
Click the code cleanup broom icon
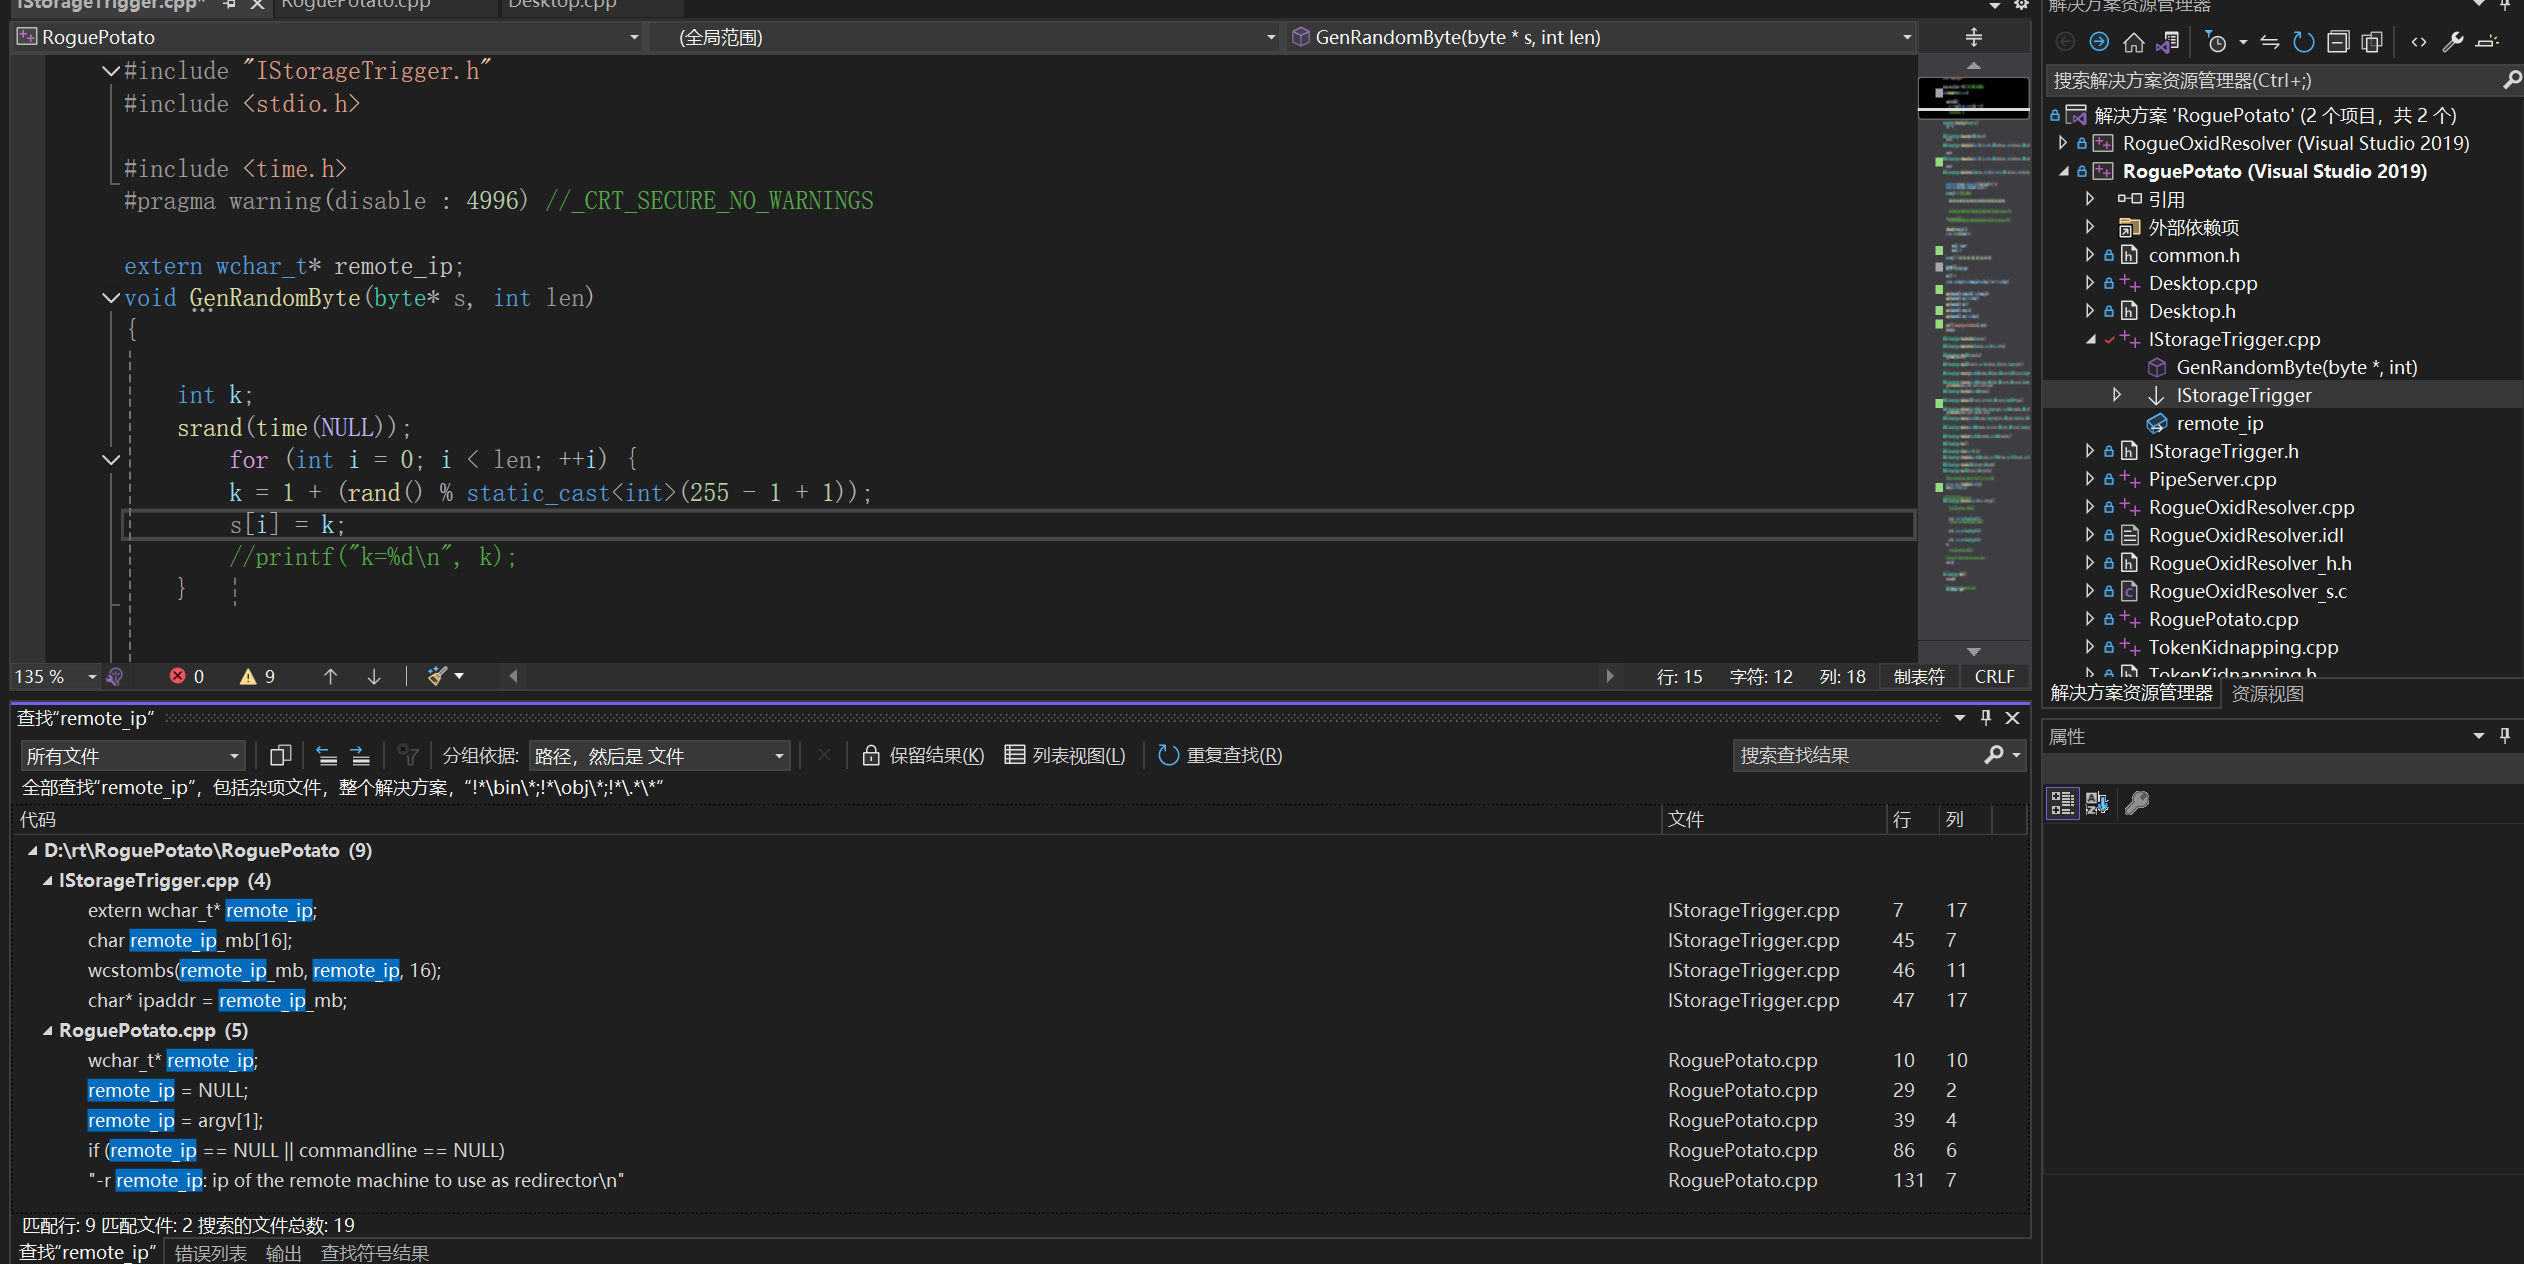tap(437, 677)
